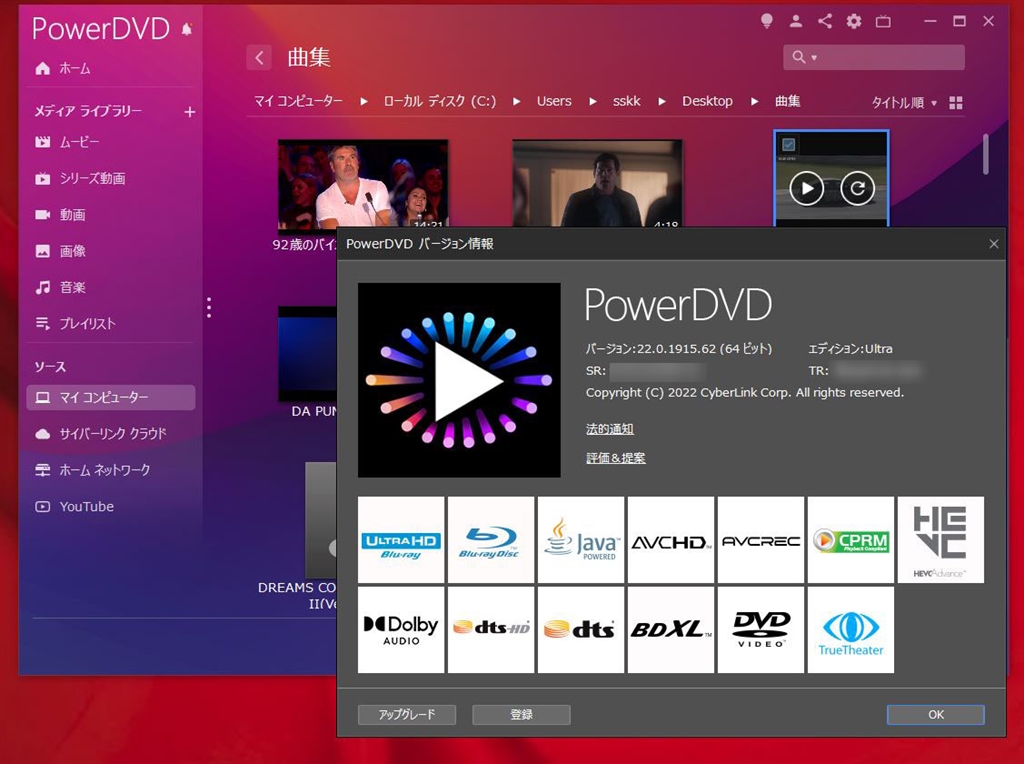The image size is (1024, 764).
Task: Open Desktop in the breadcrumb path
Action: click(x=707, y=101)
